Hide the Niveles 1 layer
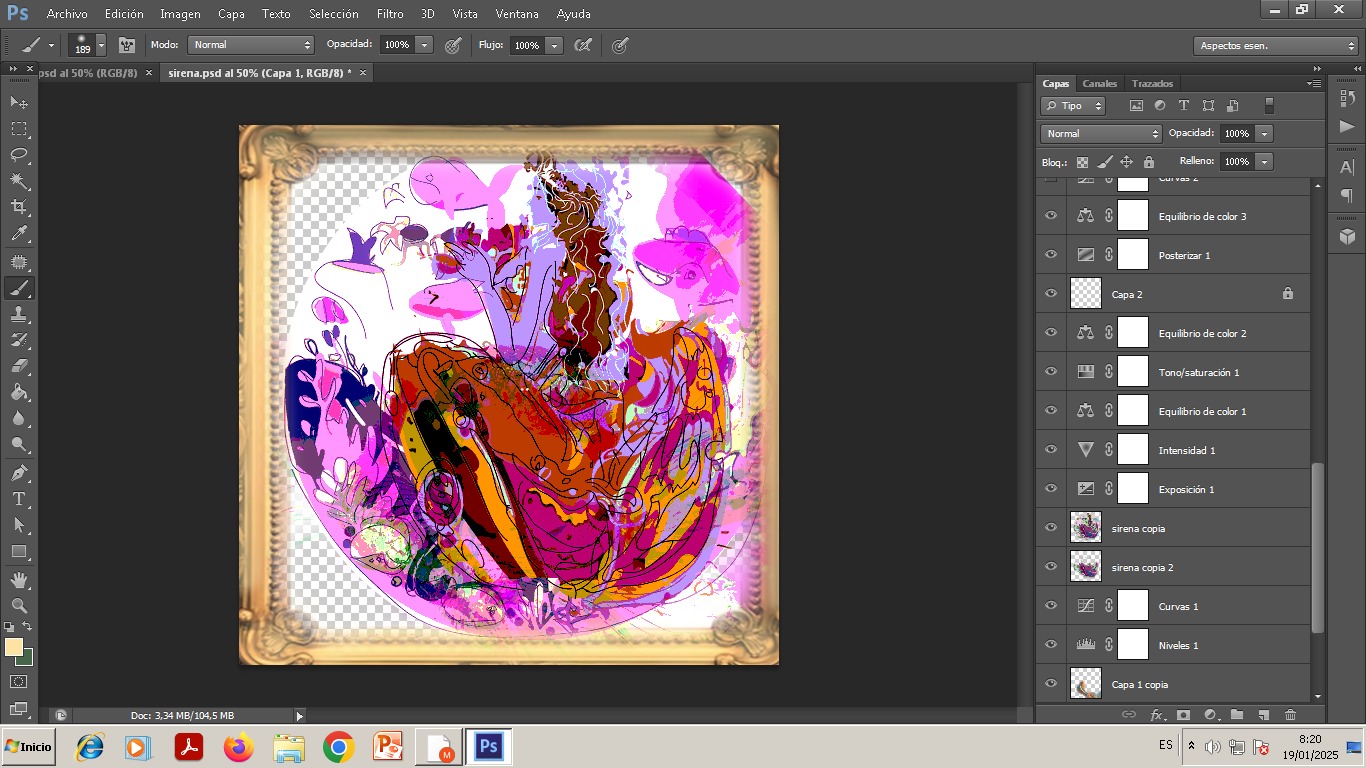Viewport: 1366px width, 768px height. tap(1051, 645)
